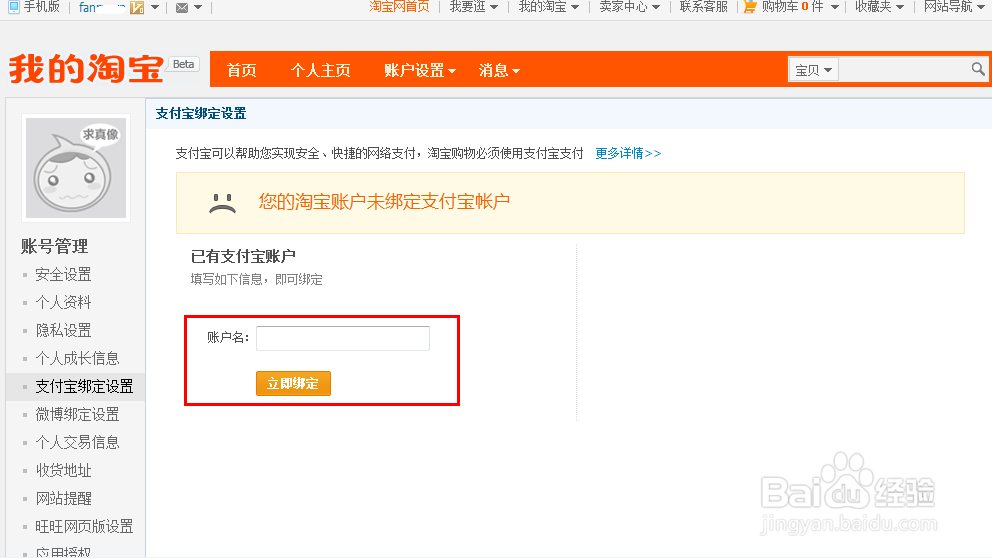Open the top 我的淘宝 dropdown
The width and height of the screenshot is (992, 558).
click(549, 7)
